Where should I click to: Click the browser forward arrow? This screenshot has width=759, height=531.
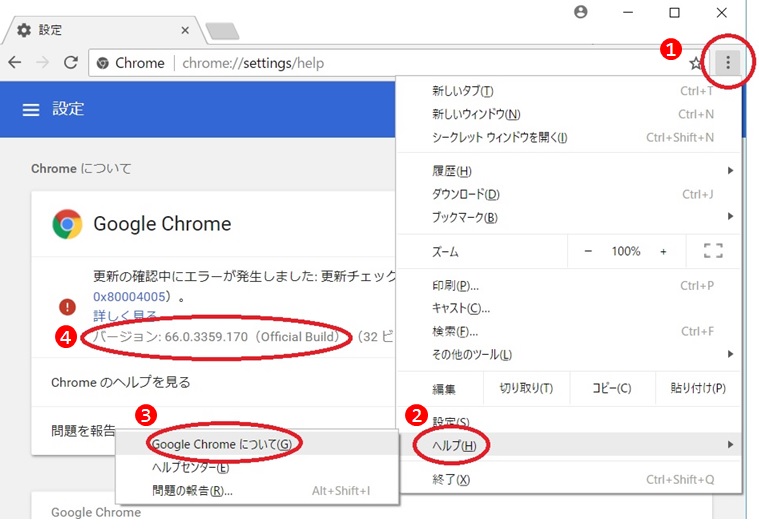[x=43, y=62]
